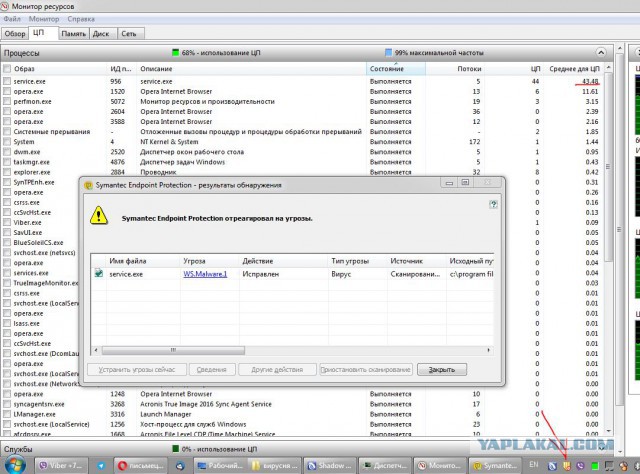Sort threats by Имя файла column
The width and height of the screenshot is (640, 474).
coord(143,261)
